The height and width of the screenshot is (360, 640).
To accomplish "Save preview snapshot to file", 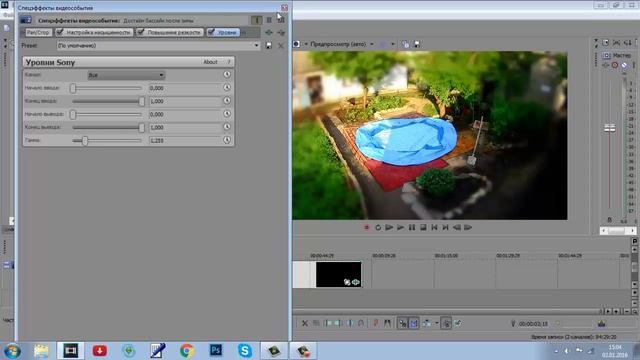I will pos(417,44).
